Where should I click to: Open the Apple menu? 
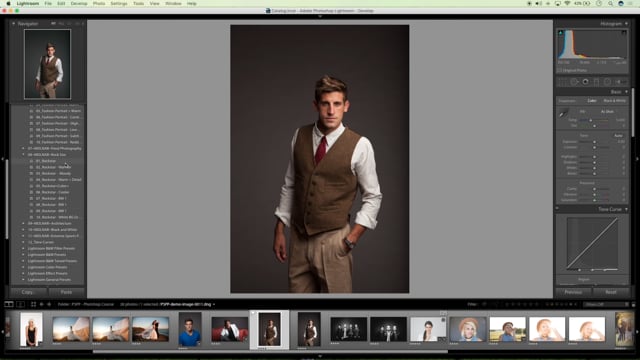click(x=8, y=3)
